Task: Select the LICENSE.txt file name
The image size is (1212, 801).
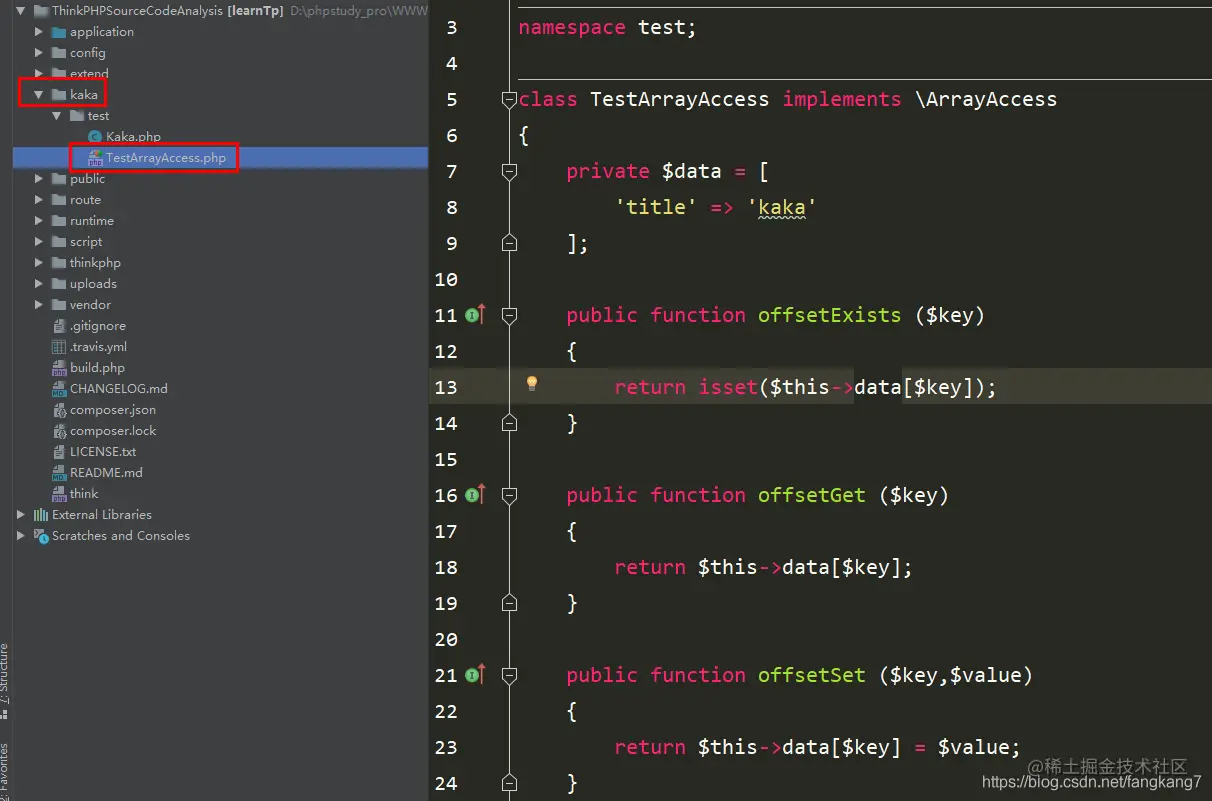Action: (x=103, y=452)
